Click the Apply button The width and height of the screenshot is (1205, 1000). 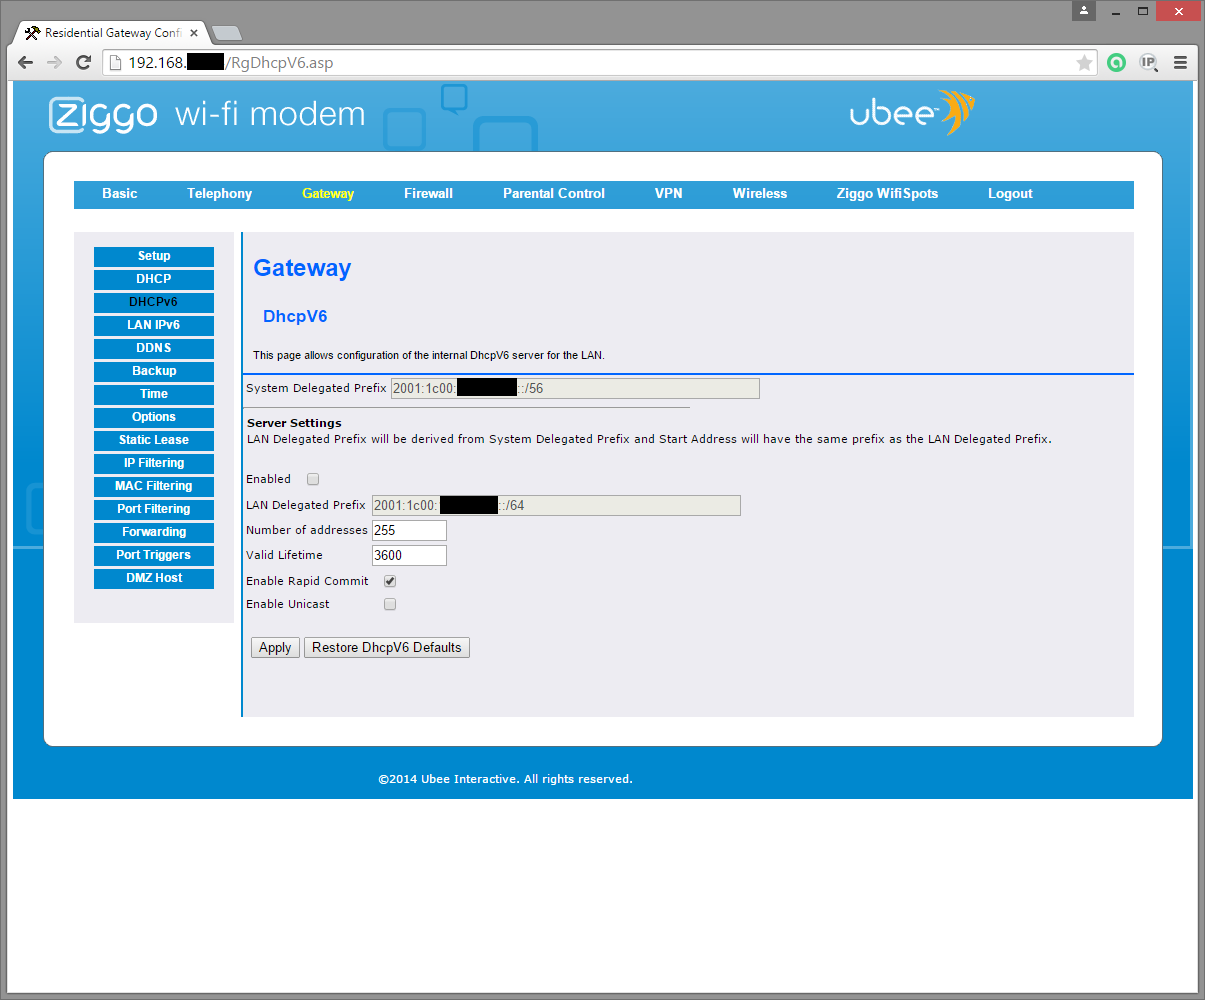(275, 648)
